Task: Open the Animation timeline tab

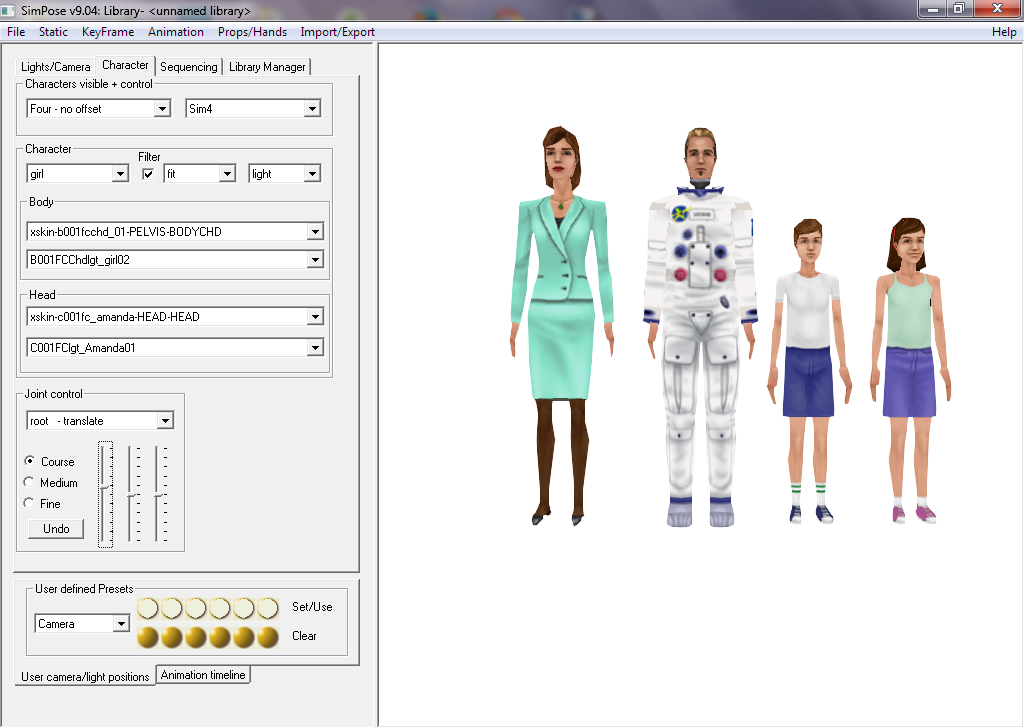Action: (203, 675)
